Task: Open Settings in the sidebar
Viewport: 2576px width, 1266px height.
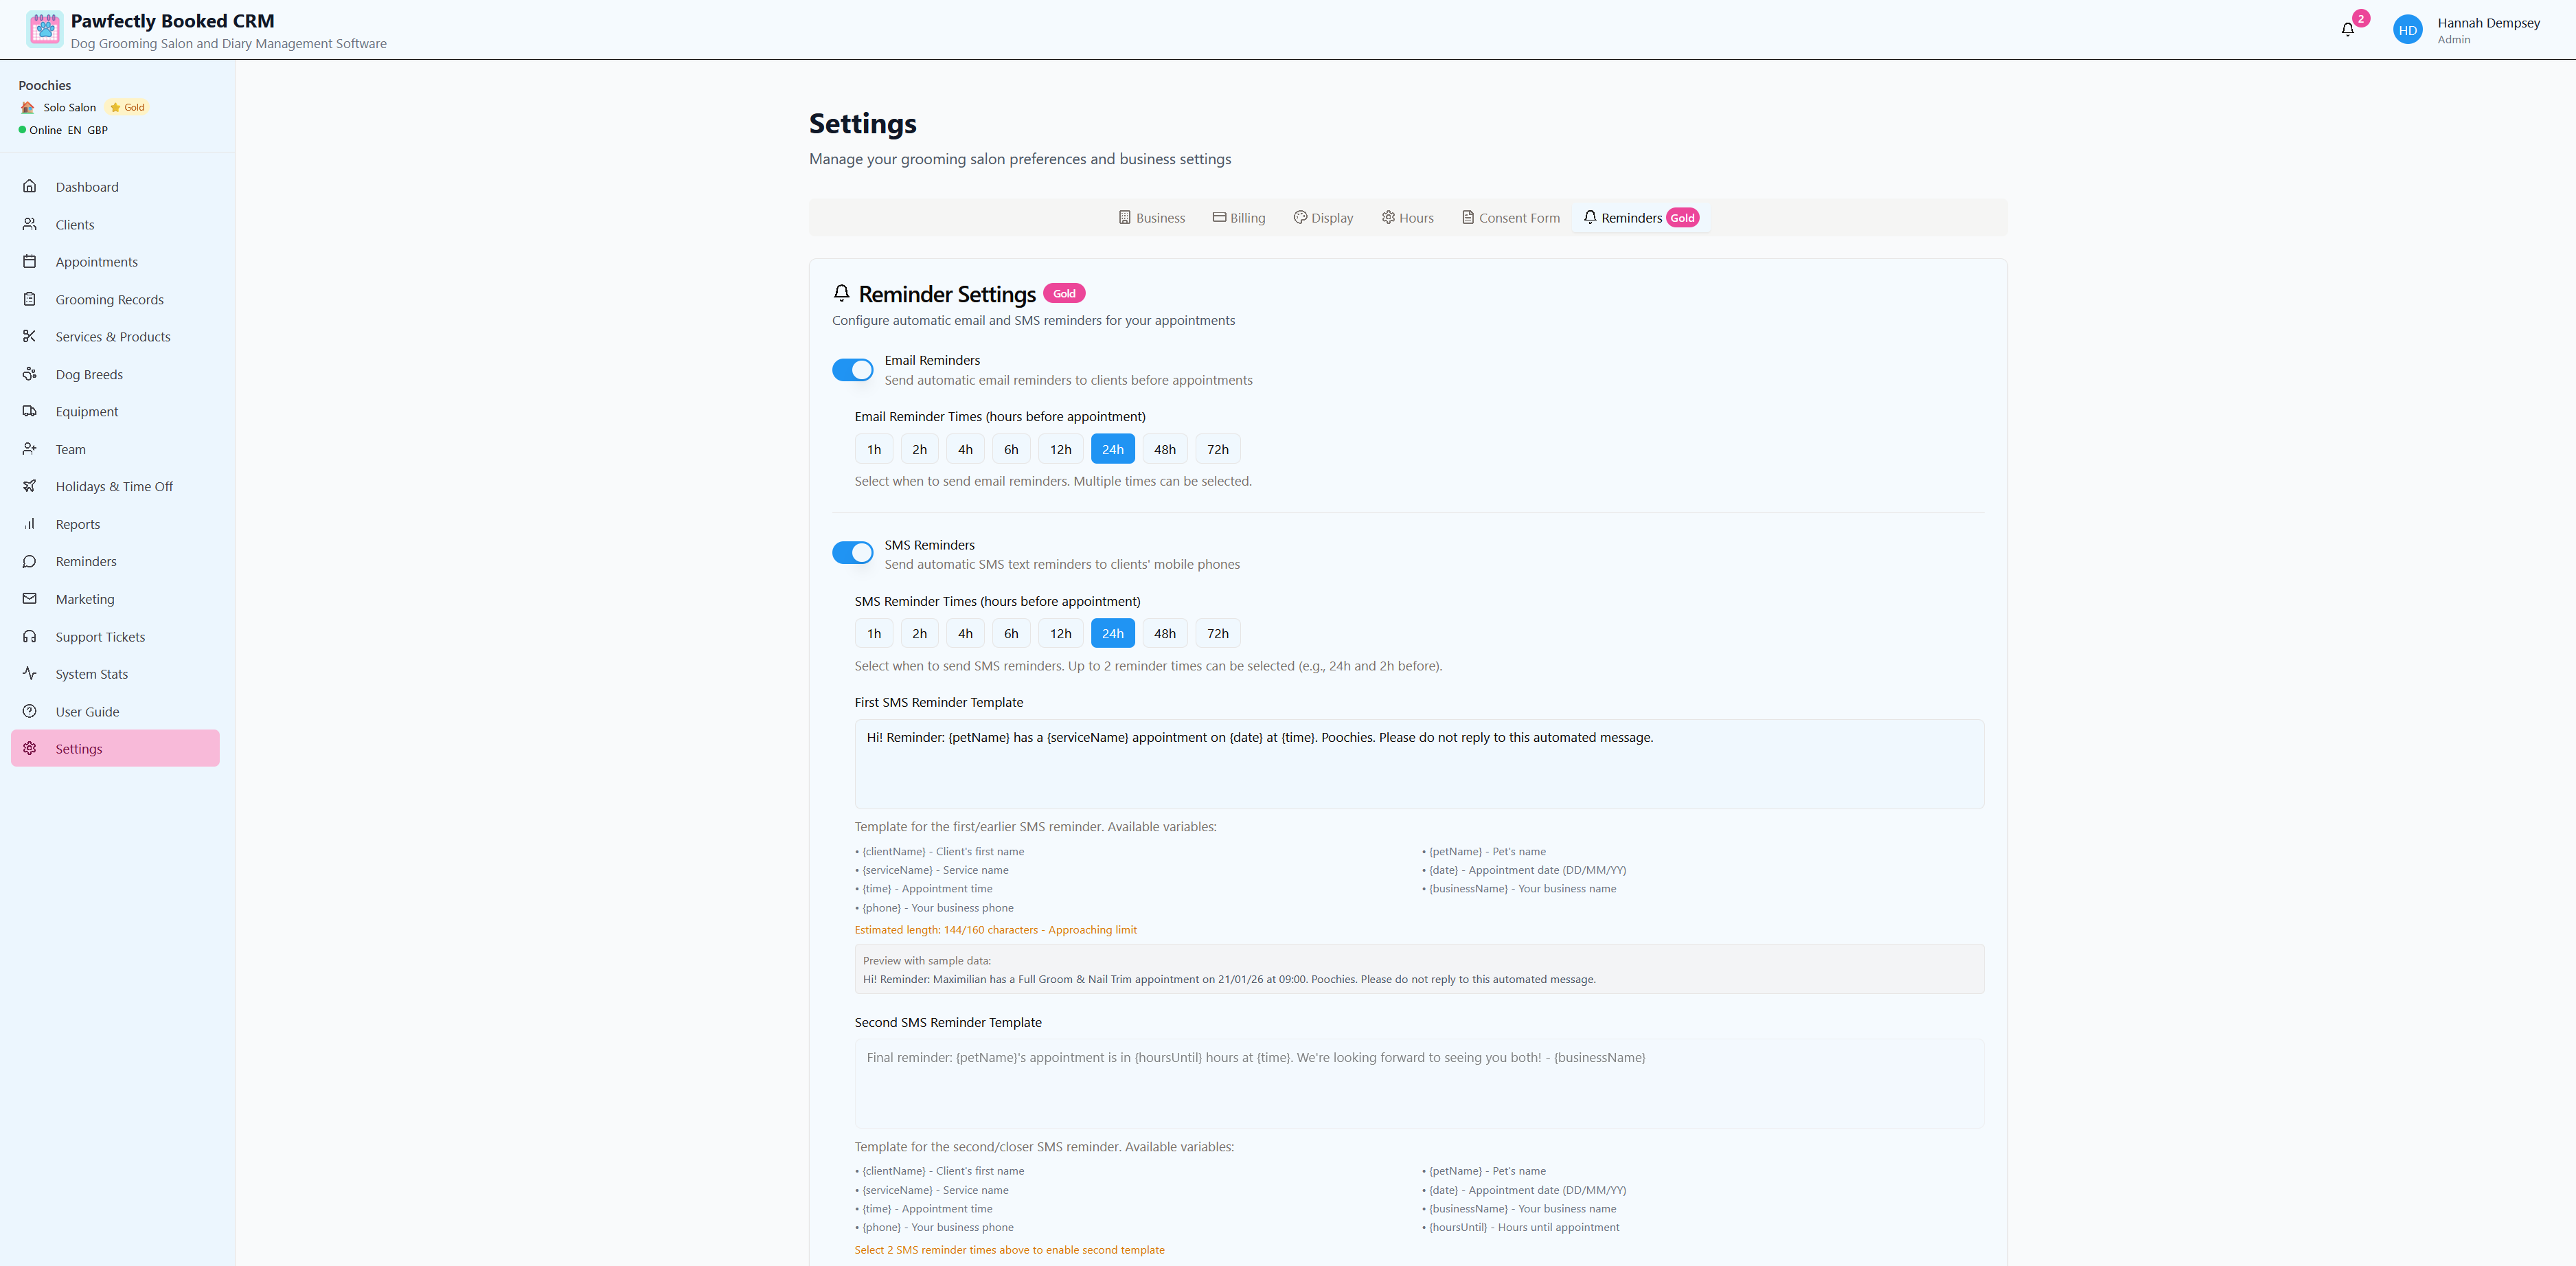Action: pos(115,748)
